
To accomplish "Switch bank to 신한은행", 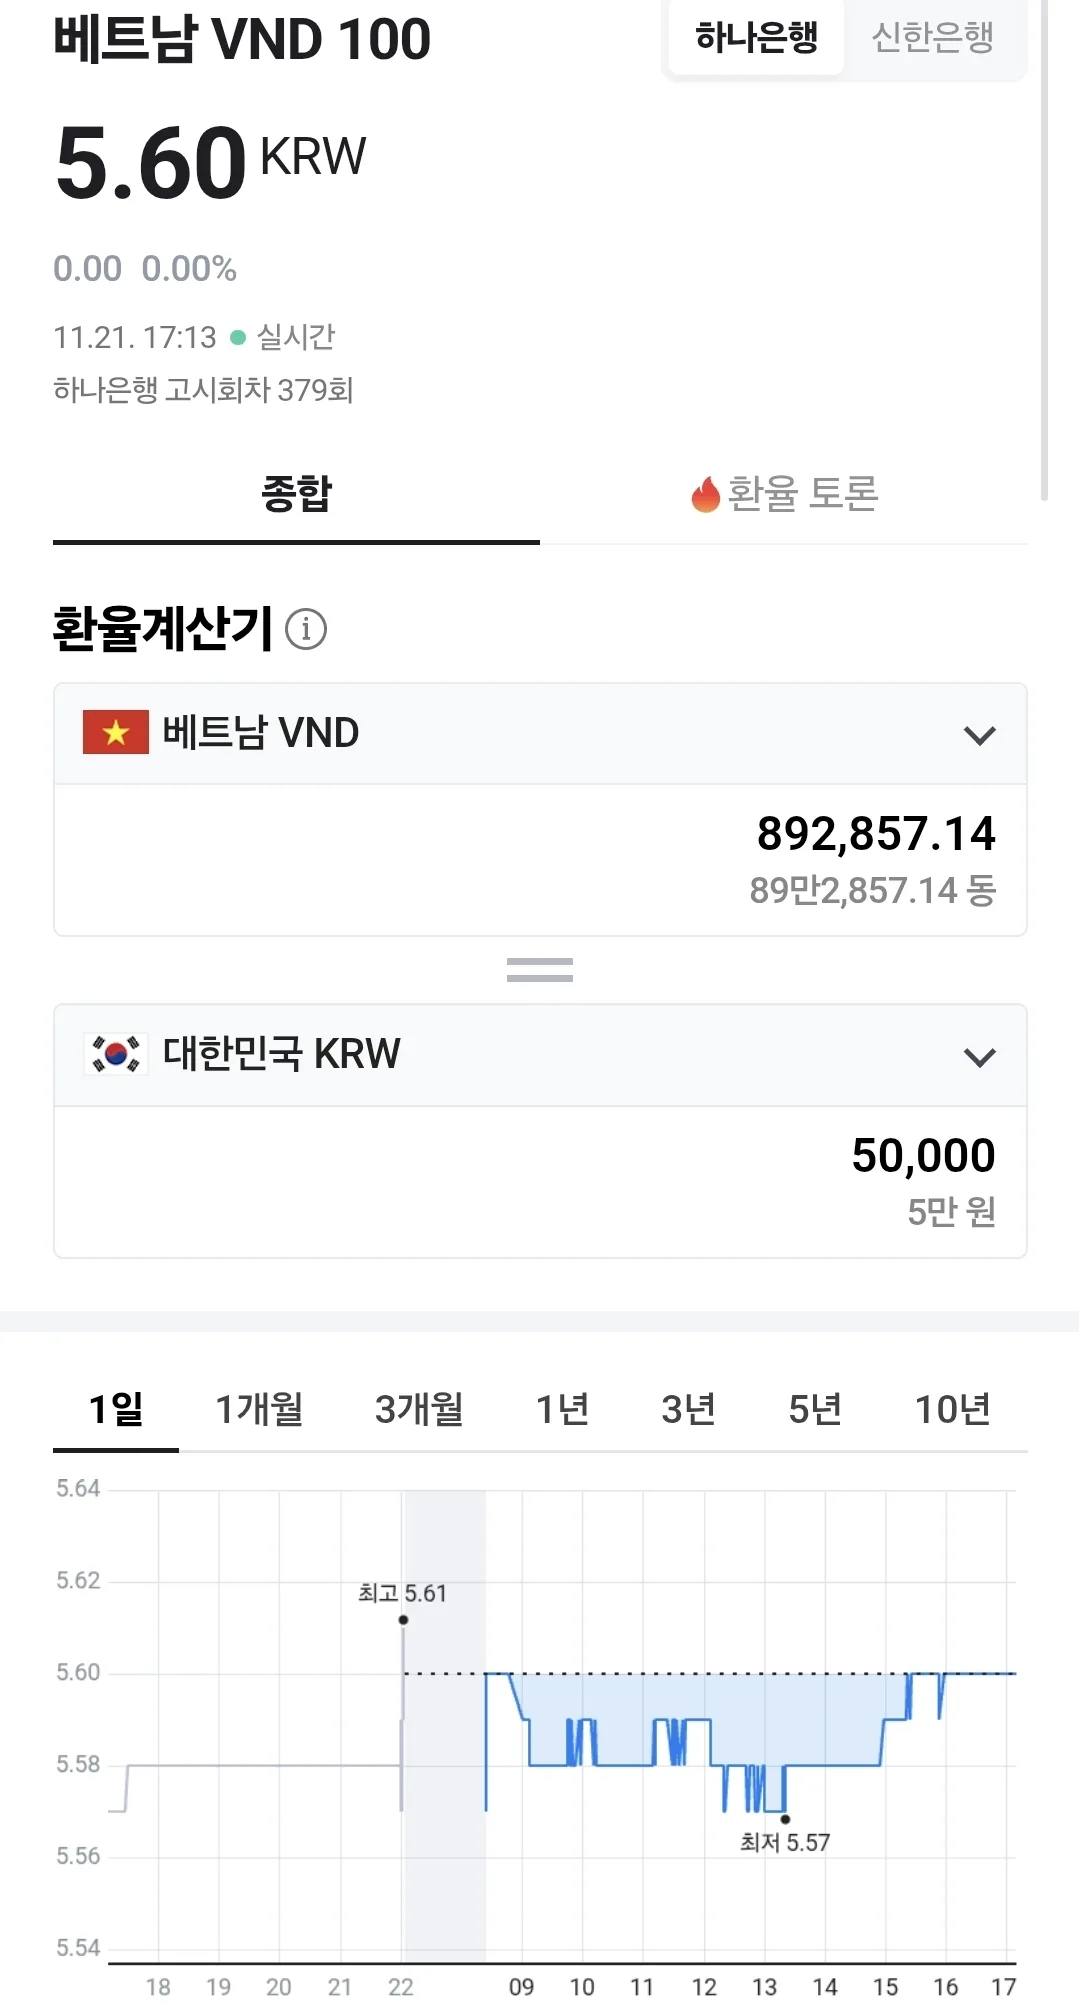I will point(933,37).
